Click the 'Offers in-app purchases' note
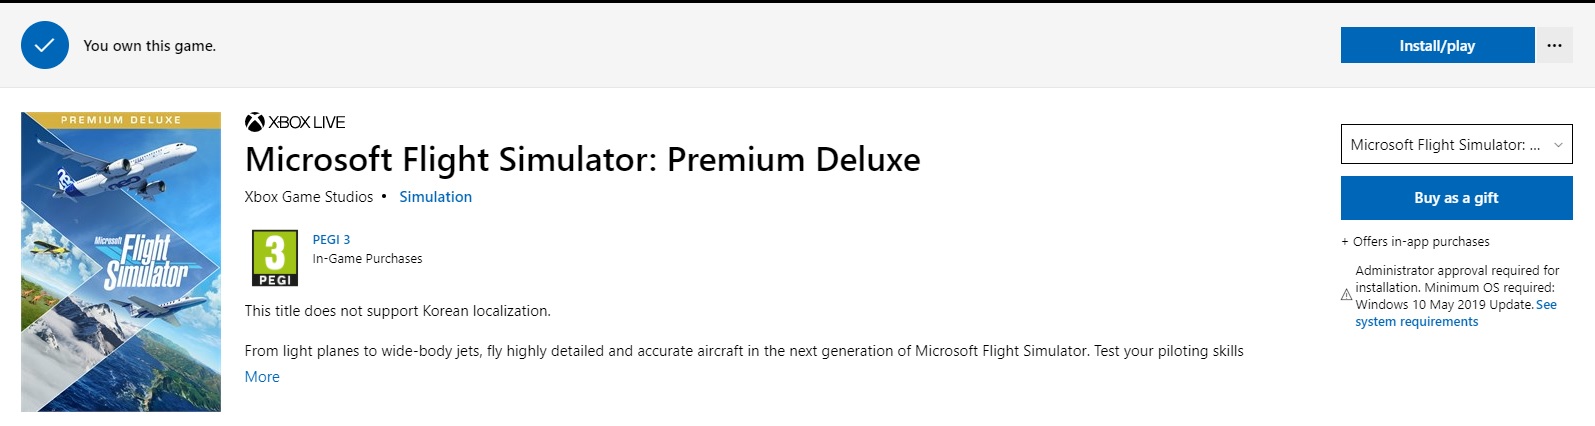This screenshot has height=426, width=1595. (x=1420, y=242)
